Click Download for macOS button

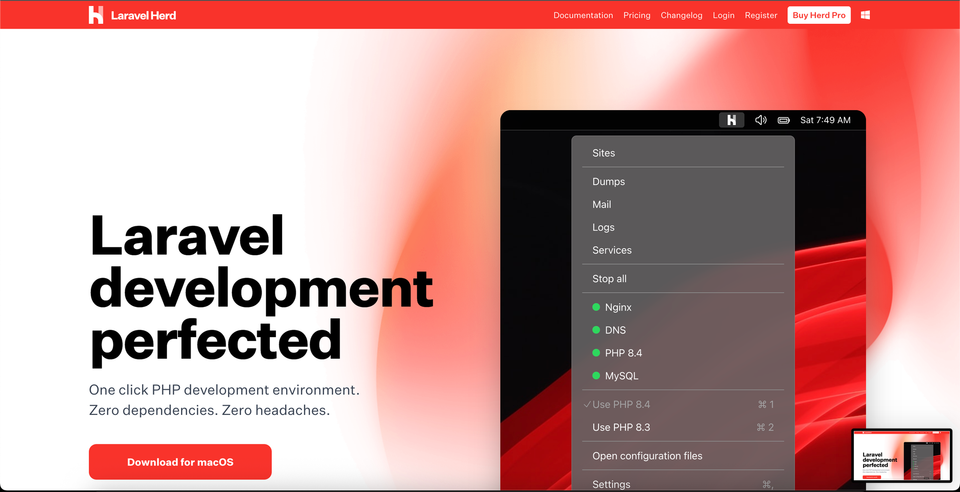[x=180, y=462]
